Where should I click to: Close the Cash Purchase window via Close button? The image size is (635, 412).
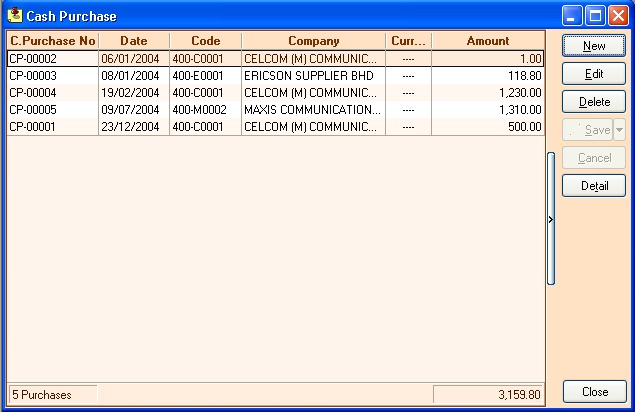pos(595,392)
